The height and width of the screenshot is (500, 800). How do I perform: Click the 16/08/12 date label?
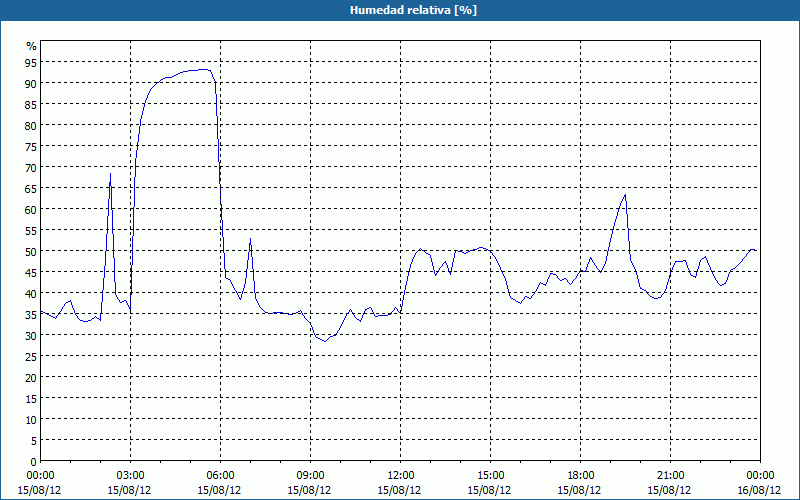(x=759, y=490)
